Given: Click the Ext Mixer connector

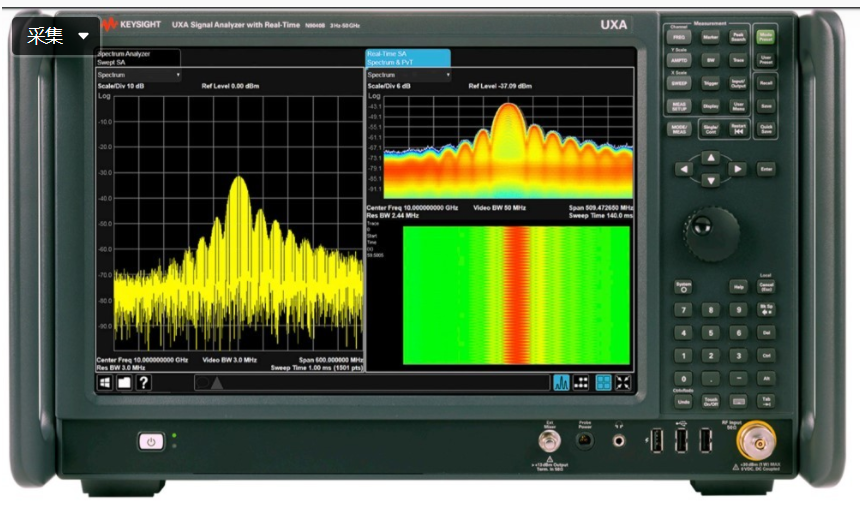Looking at the screenshot, I should pos(549,441).
